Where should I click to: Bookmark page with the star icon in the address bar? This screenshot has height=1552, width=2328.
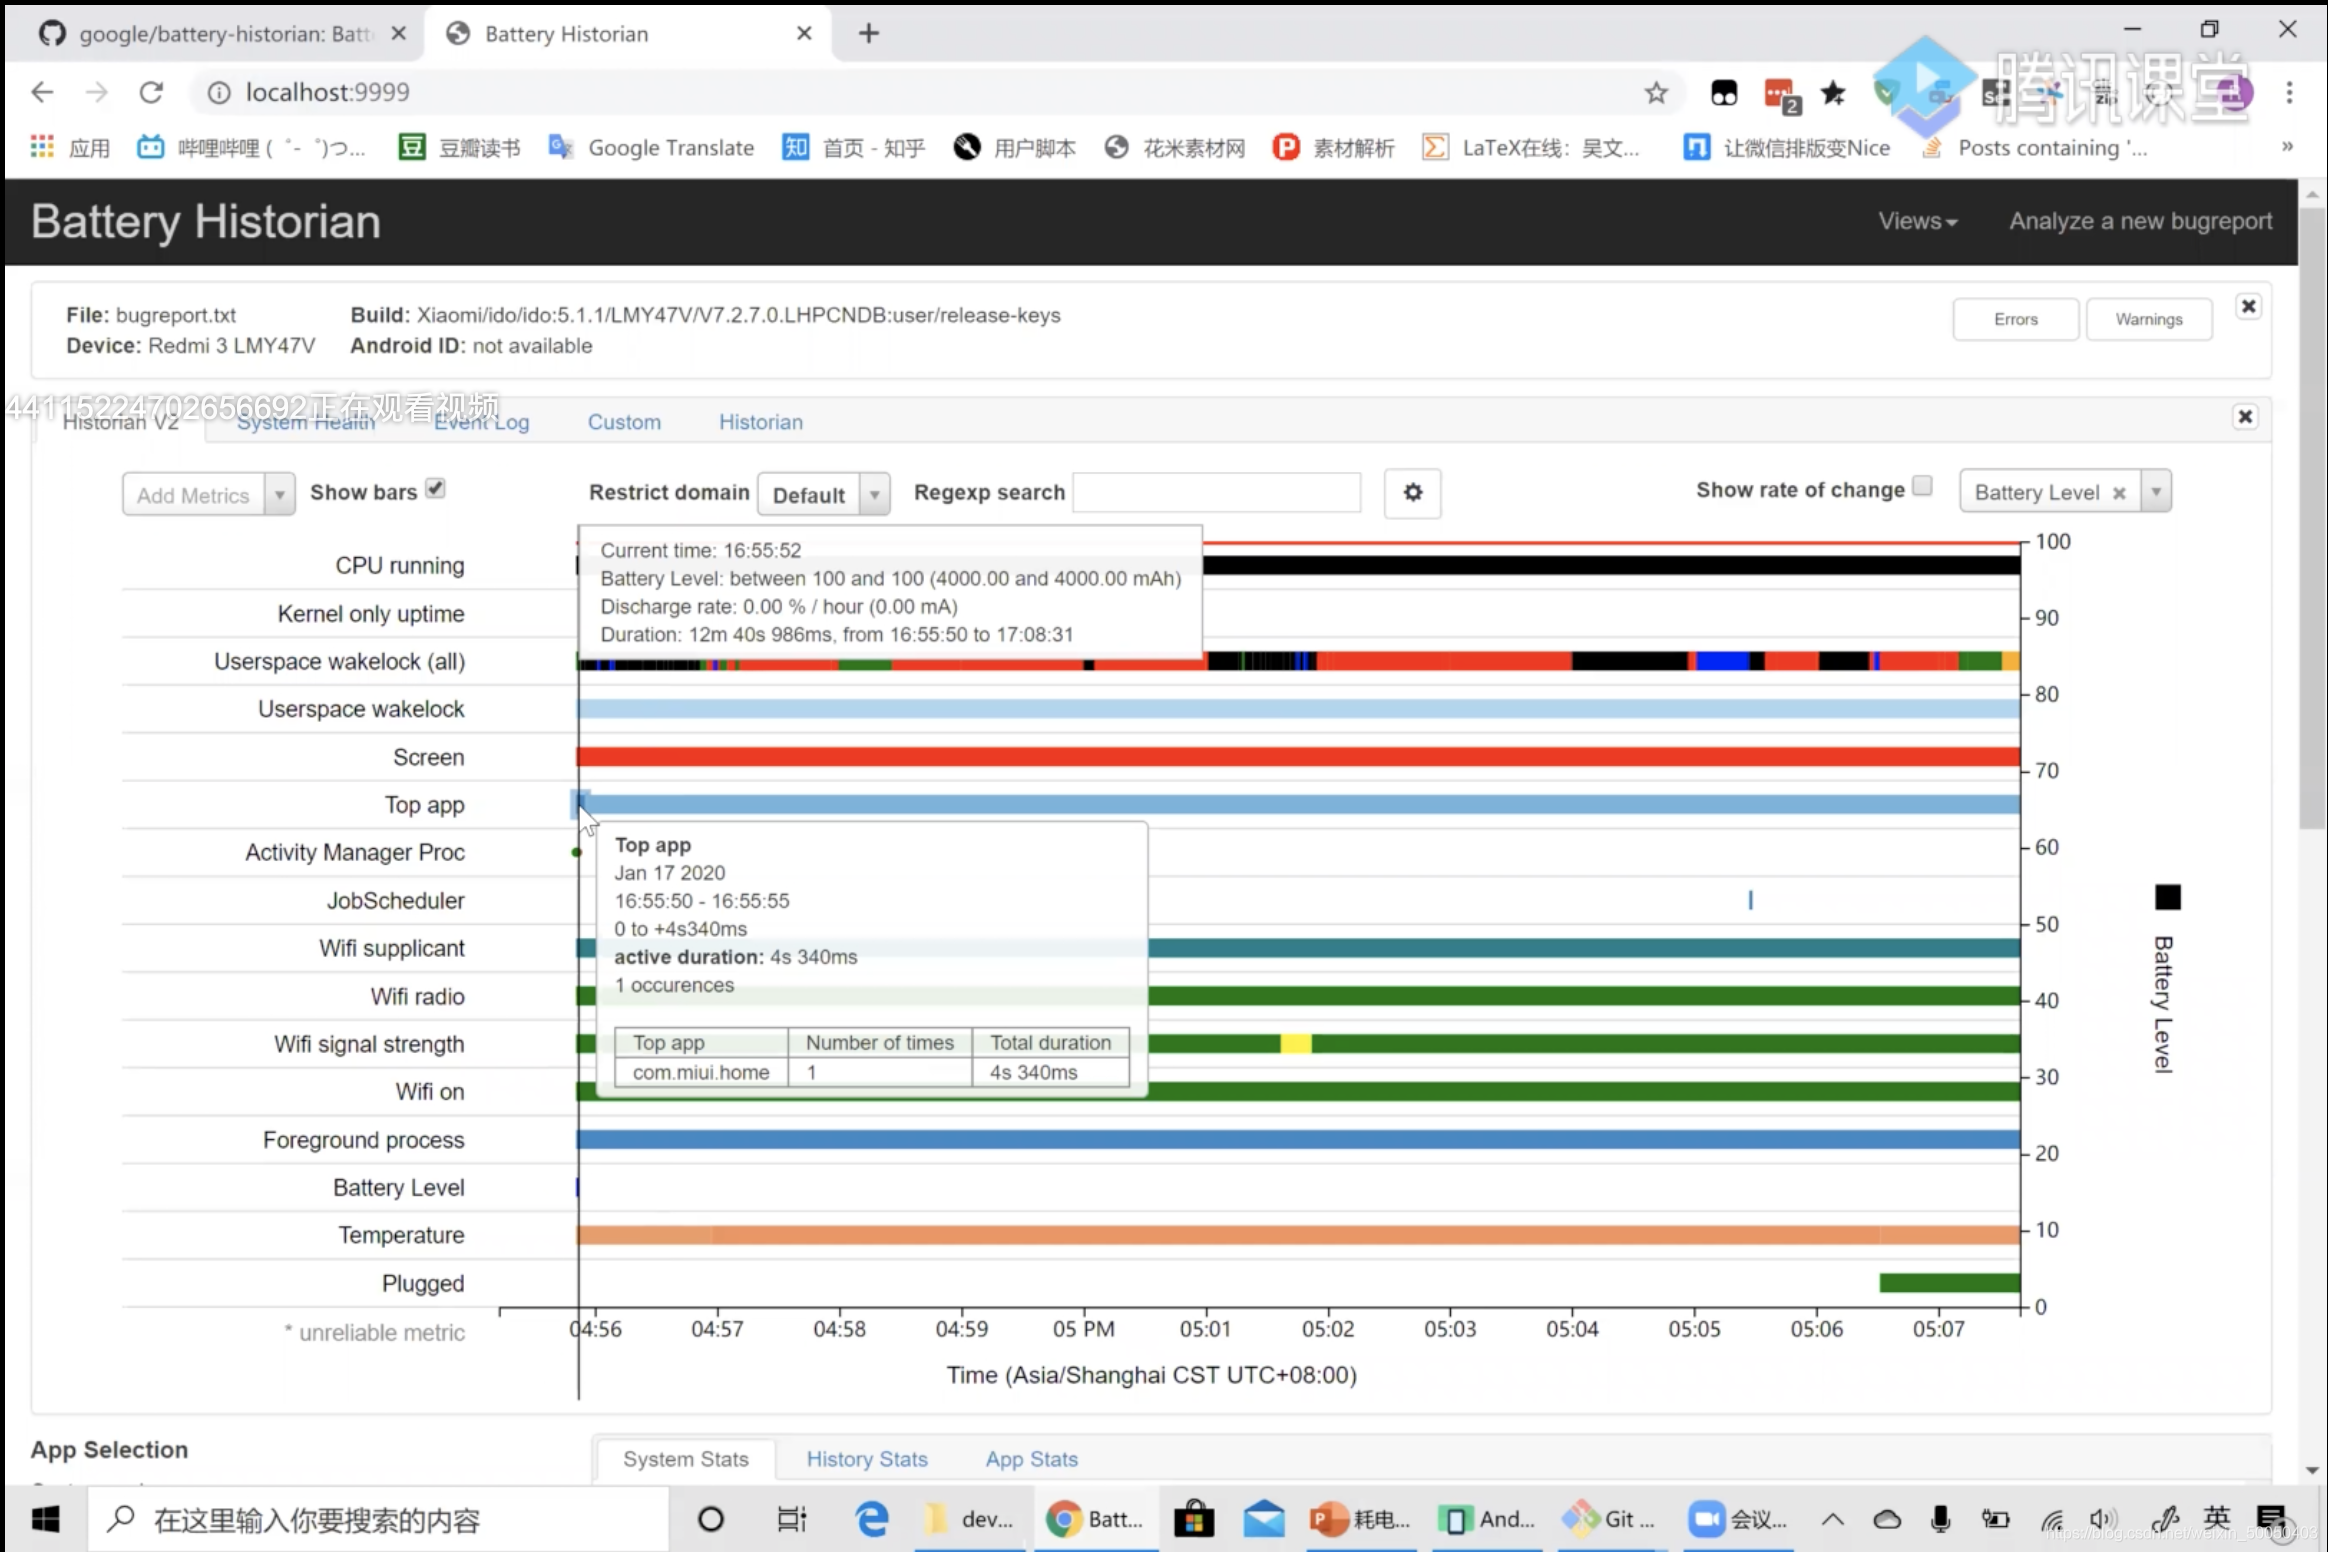1656,93
